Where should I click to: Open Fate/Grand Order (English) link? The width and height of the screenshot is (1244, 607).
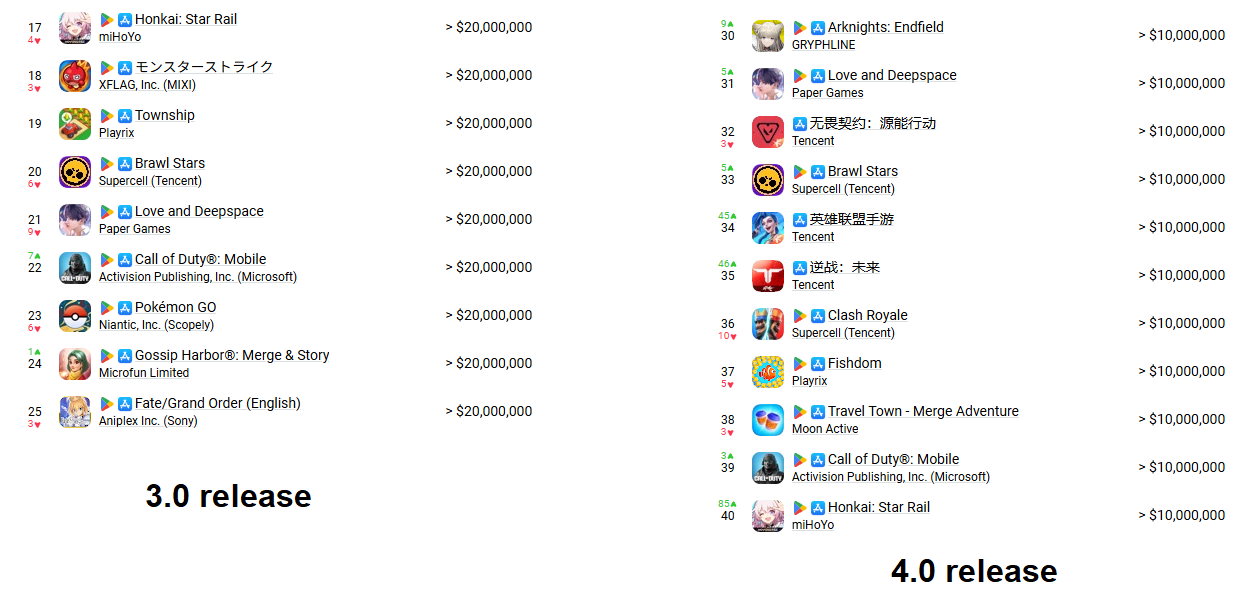[218, 404]
